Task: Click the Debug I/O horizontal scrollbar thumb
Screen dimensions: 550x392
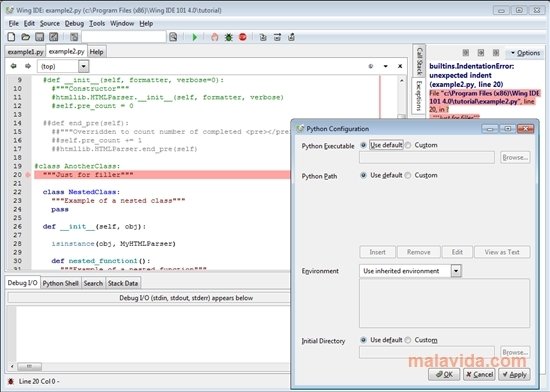Action: (29, 366)
